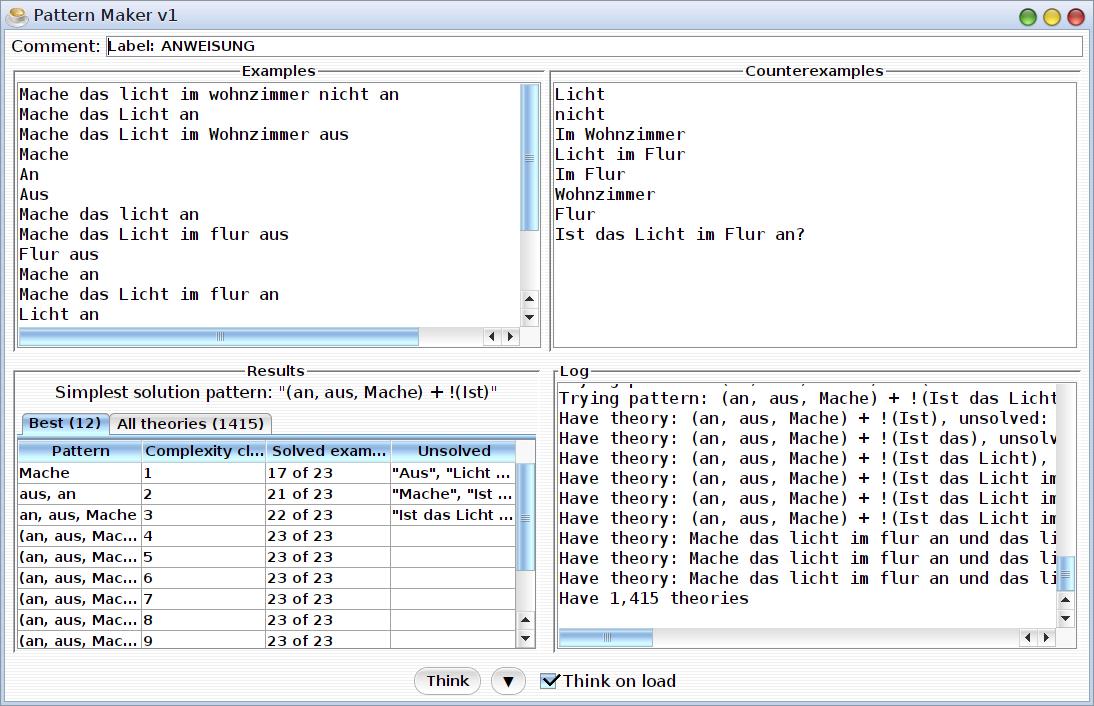The image size is (1094, 706).
Task: Select the "aus, an" pattern row
Action: point(79,494)
